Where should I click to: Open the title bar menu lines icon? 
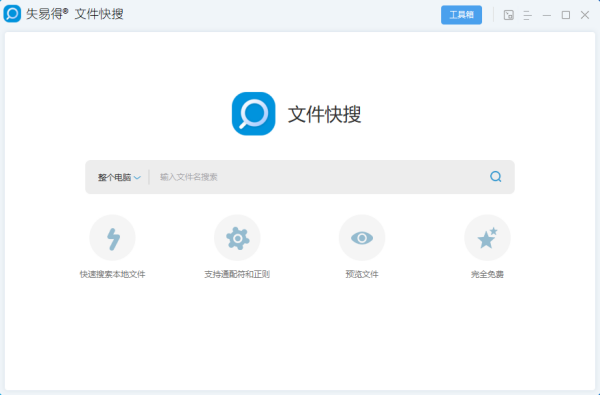point(527,15)
